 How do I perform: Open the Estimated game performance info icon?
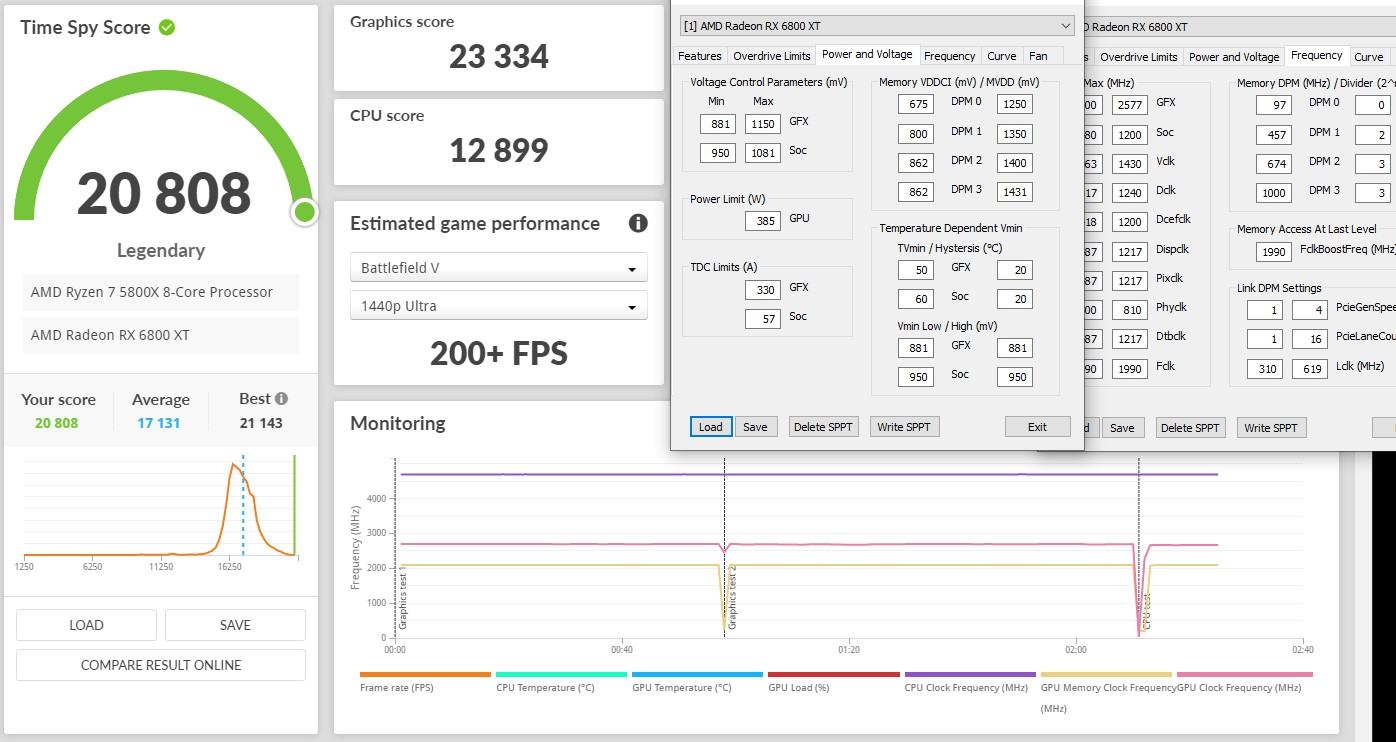pos(638,223)
